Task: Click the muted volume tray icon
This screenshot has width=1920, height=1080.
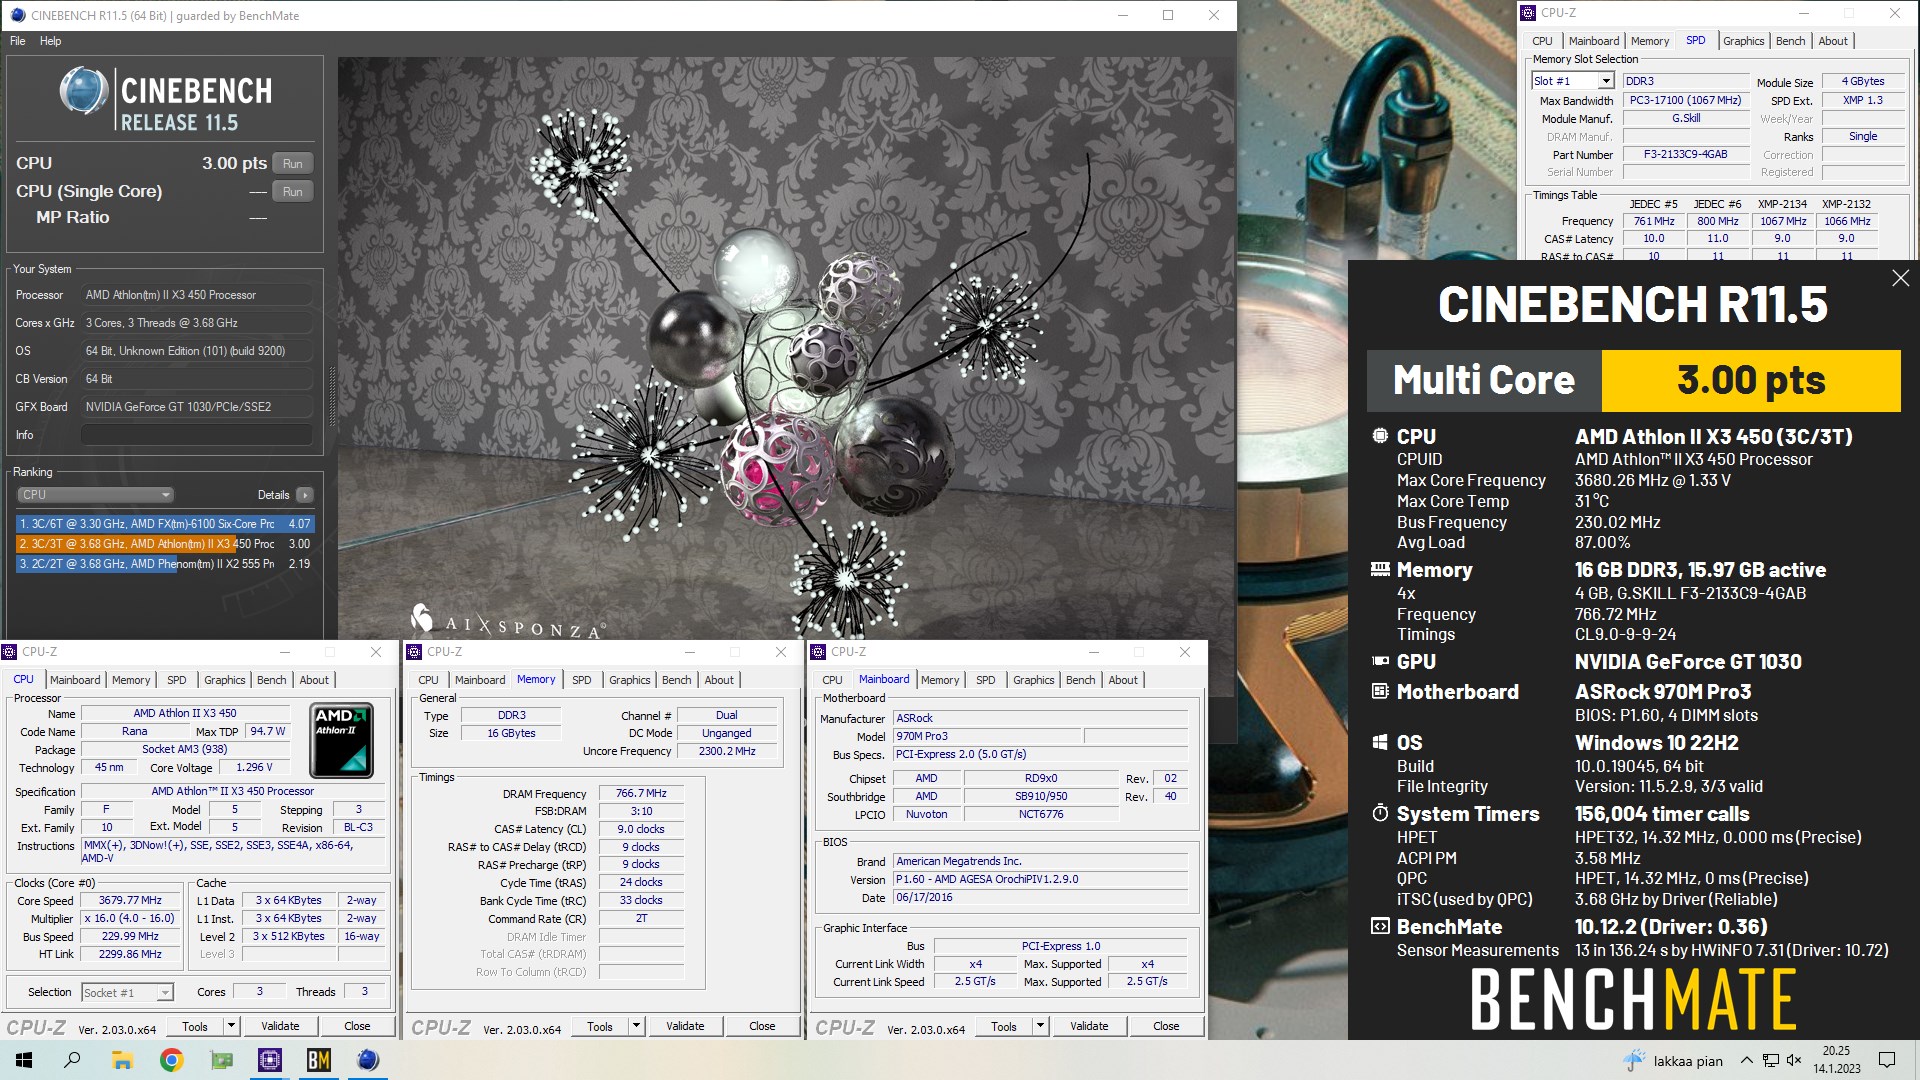Action: click(x=1795, y=1060)
